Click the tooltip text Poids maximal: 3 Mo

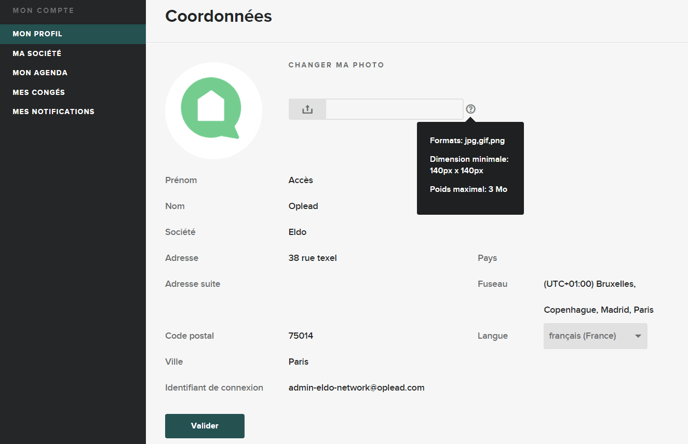[468, 189]
